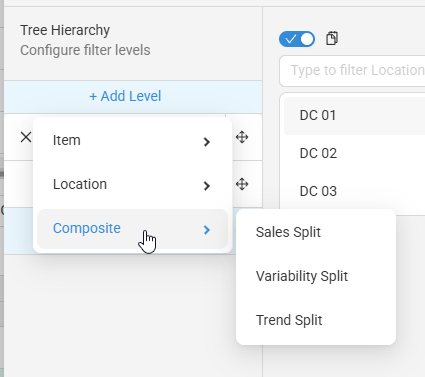Click the X remove level icon
This screenshot has height=377, width=425.
point(26,137)
